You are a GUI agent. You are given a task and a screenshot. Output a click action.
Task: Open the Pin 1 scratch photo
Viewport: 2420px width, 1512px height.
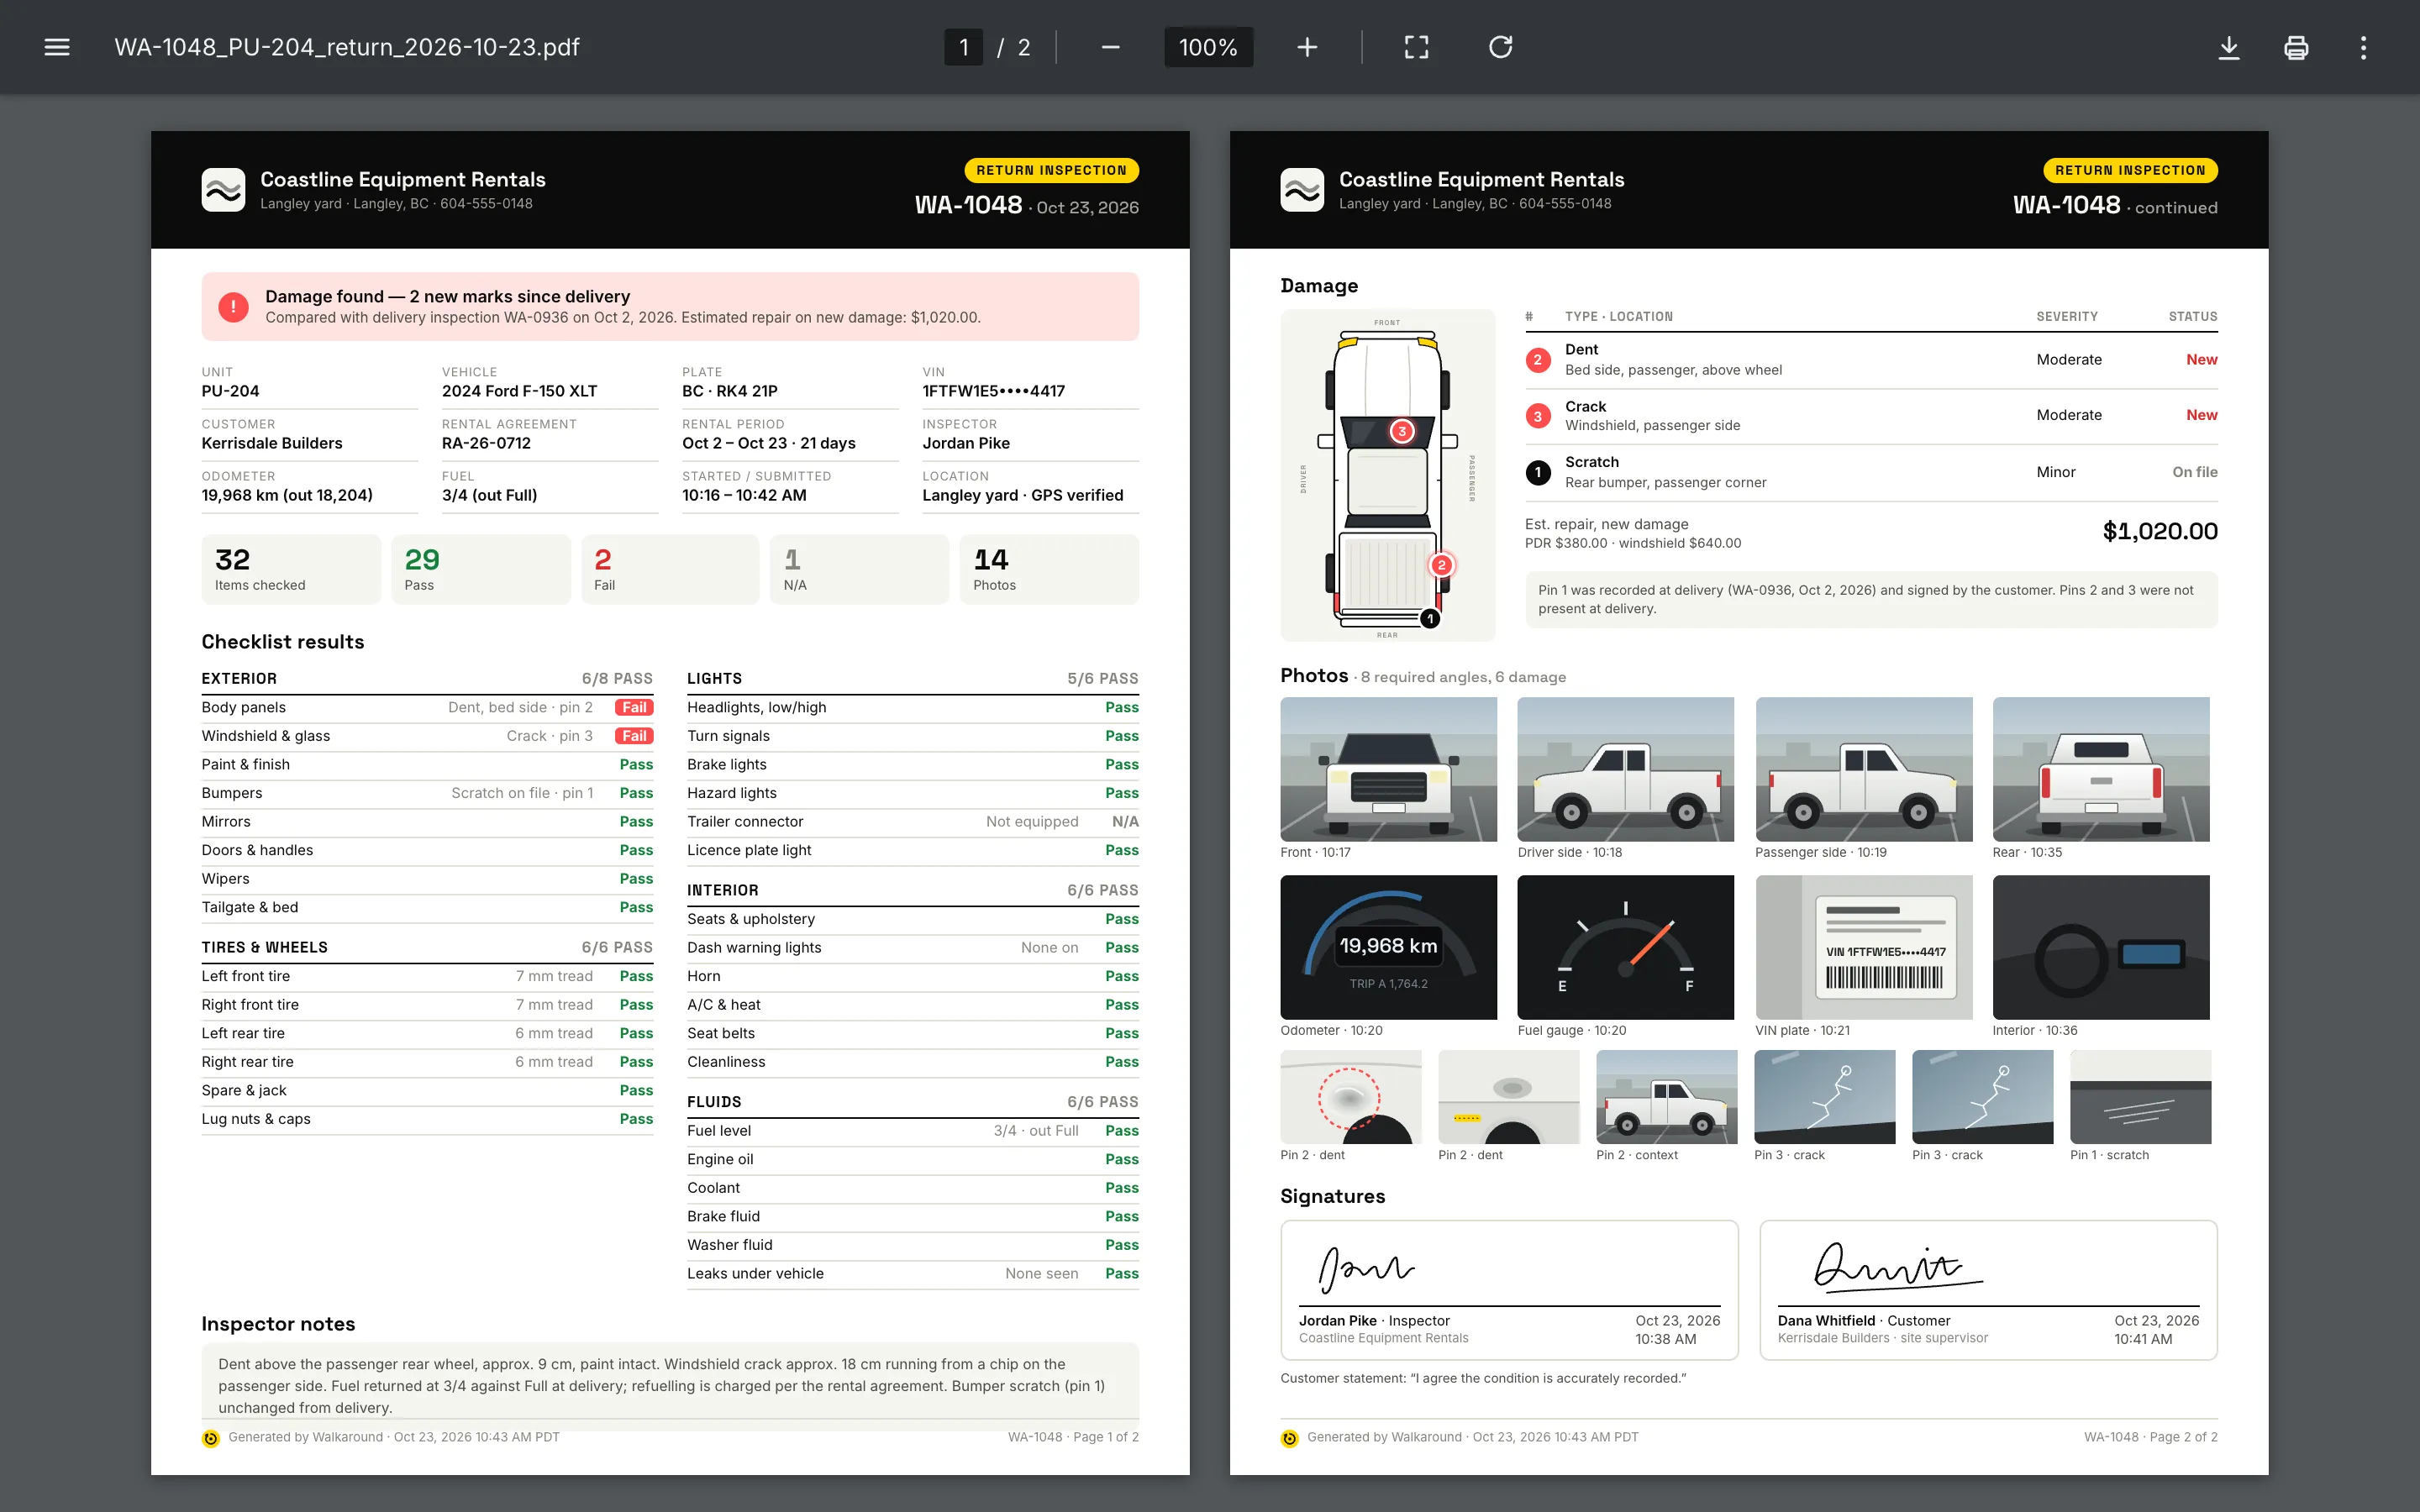point(2140,1097)
